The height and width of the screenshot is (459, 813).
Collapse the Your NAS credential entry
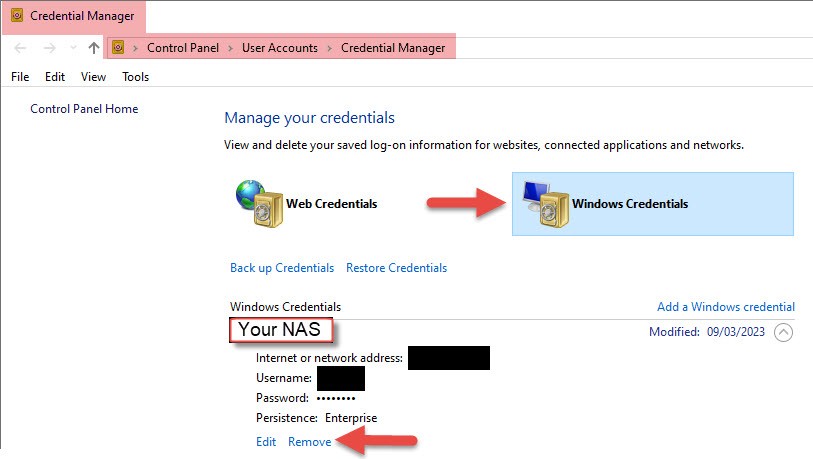click(x=783, y=333)
